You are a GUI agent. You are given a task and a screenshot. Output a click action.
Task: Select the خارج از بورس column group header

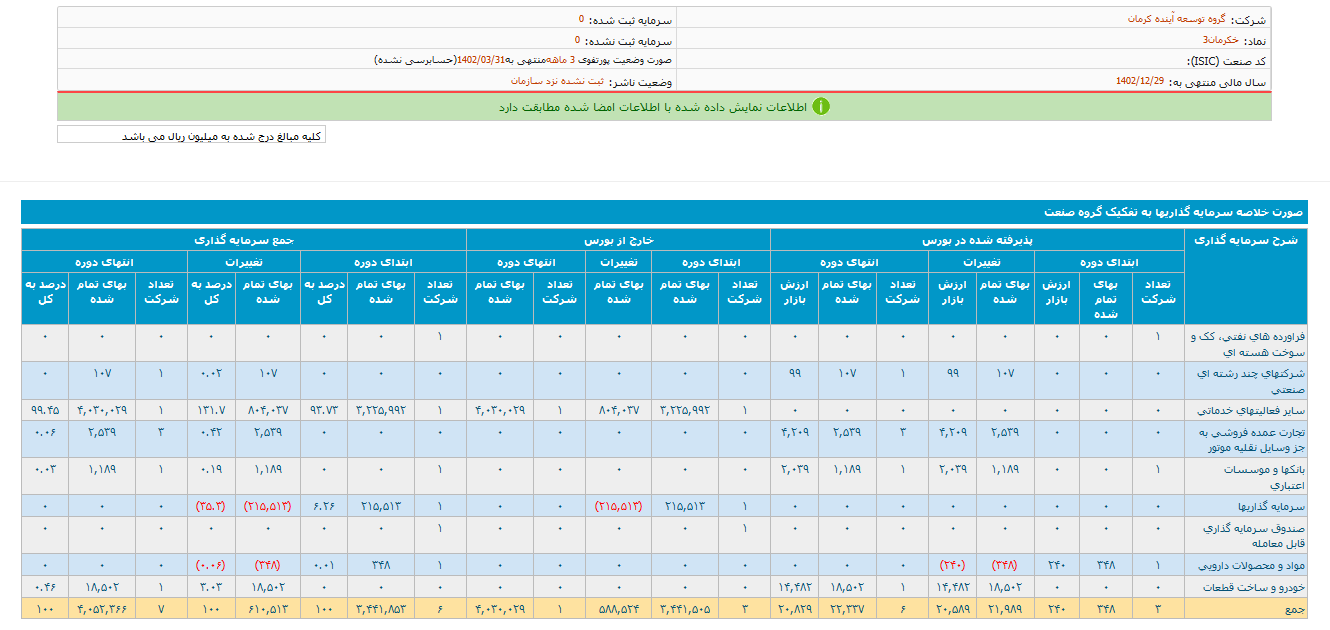click(x=618, y=240)
